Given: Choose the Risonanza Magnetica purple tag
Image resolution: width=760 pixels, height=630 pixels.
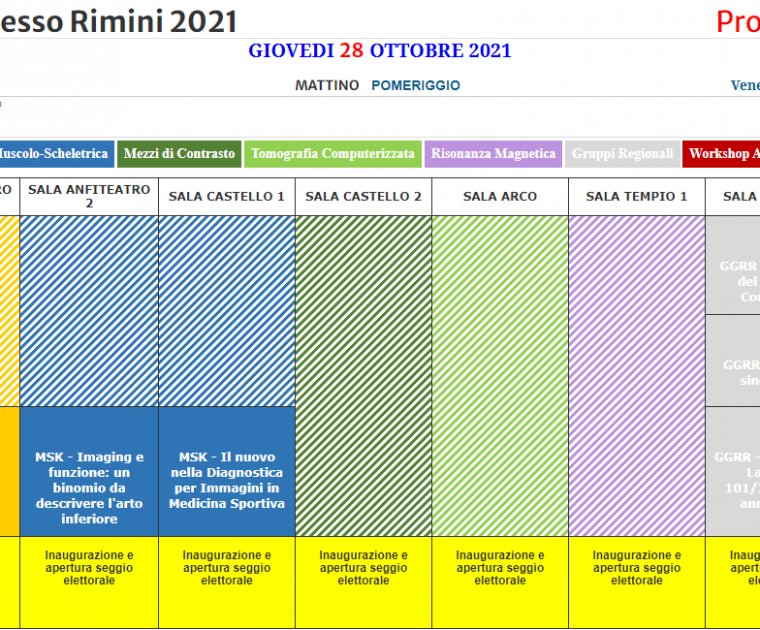Looking at the screenshot, I should [x=493, y=154].
